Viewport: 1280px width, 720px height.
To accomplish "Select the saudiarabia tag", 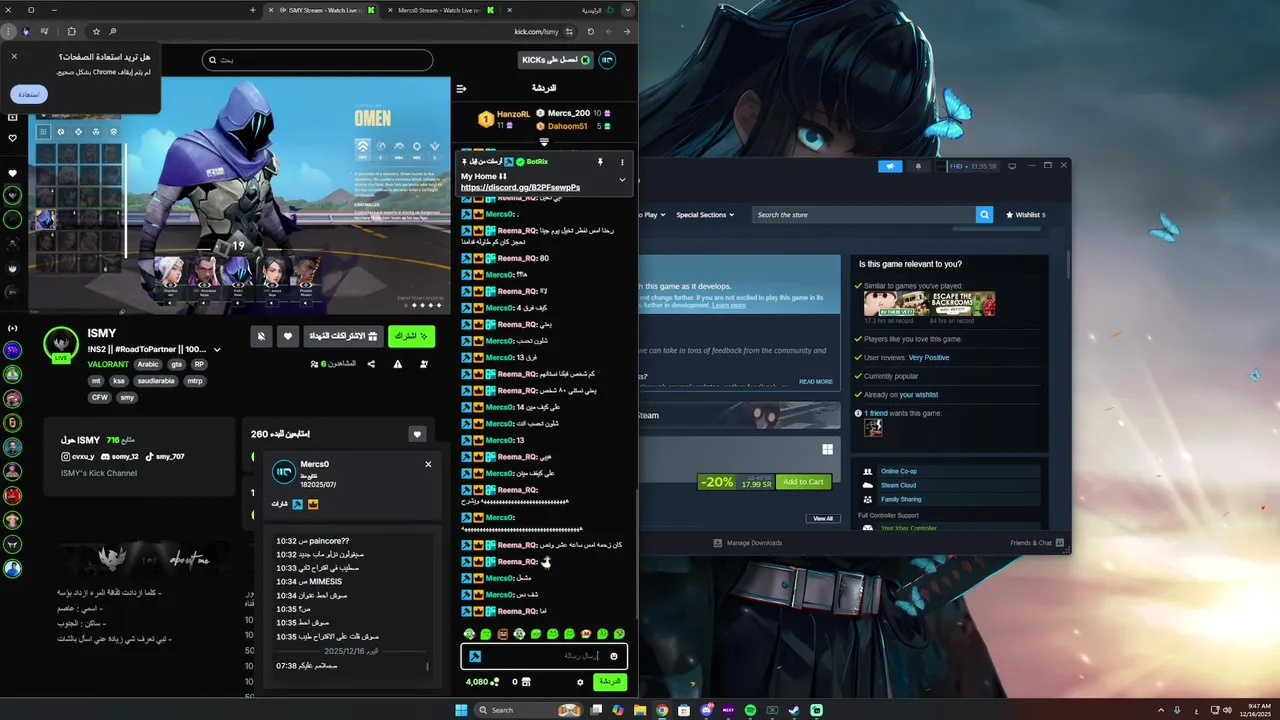I will click(157, 381).
